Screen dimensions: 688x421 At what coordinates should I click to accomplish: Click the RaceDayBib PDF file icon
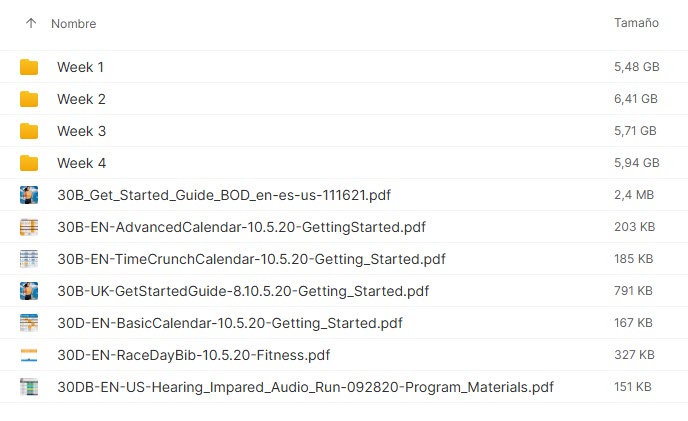coord(29,355)
